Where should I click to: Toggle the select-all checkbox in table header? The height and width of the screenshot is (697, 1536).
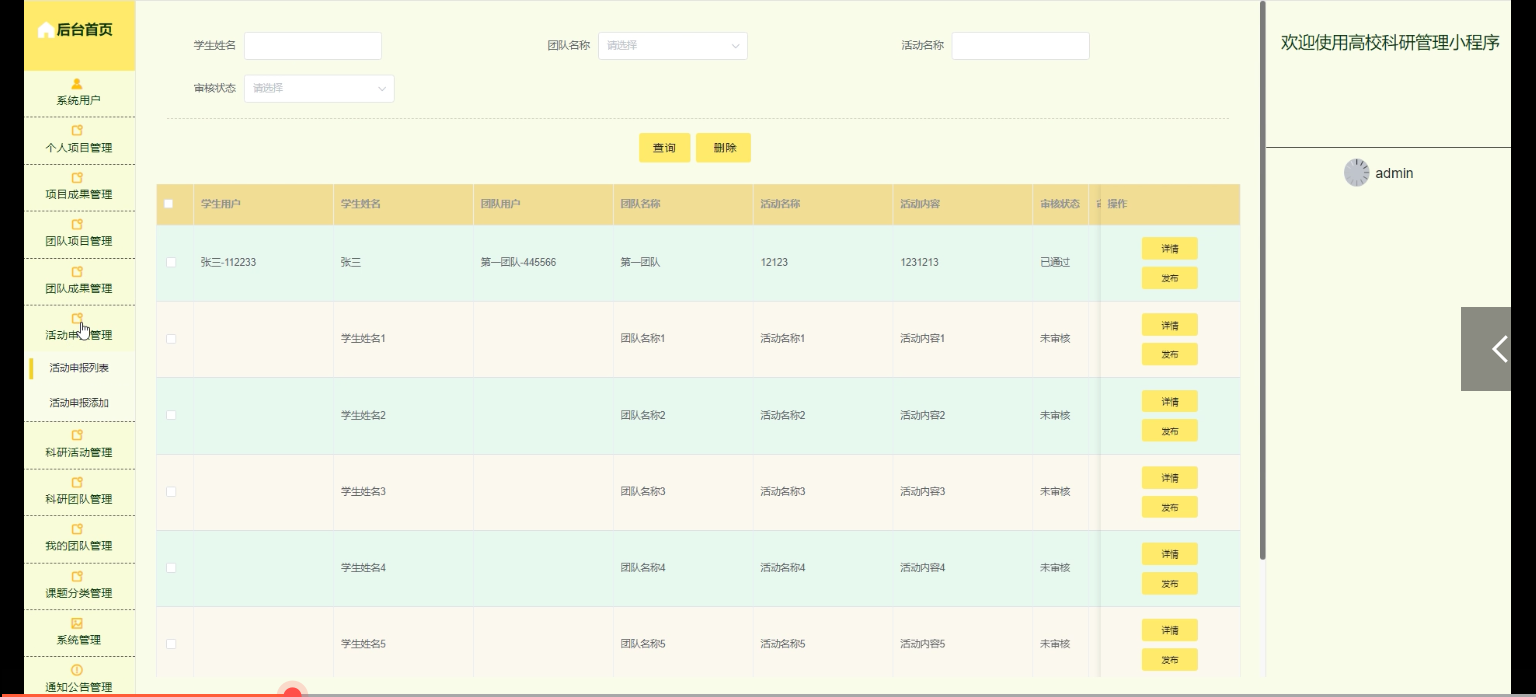[x=169, y=204]
